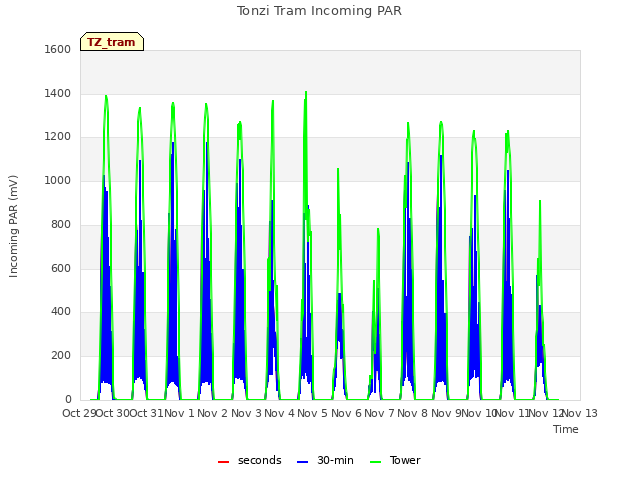
Task: Click the 800 y-axis tick label
Action: click(x=61, y=224)
